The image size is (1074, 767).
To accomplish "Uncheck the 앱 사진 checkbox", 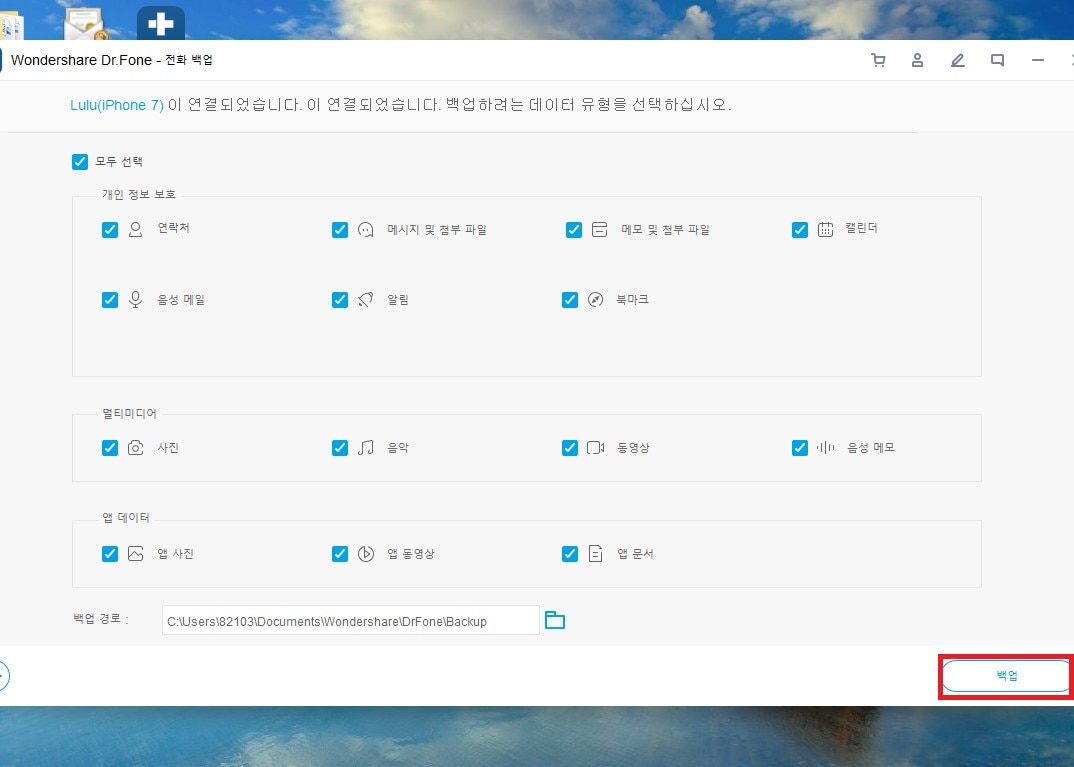I will [110, 553].
